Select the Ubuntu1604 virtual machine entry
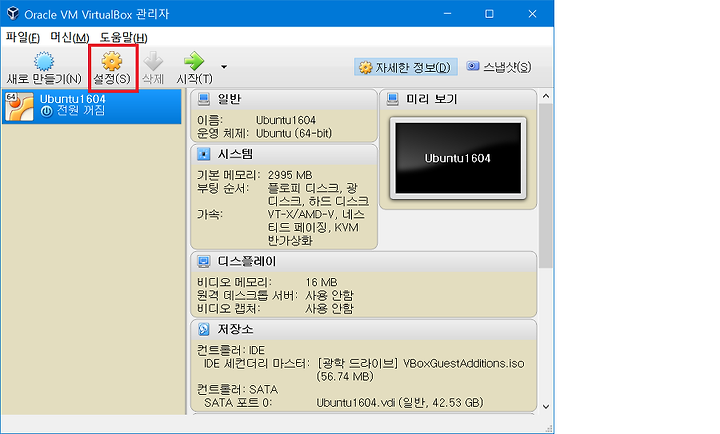 [x=91, y=107]
